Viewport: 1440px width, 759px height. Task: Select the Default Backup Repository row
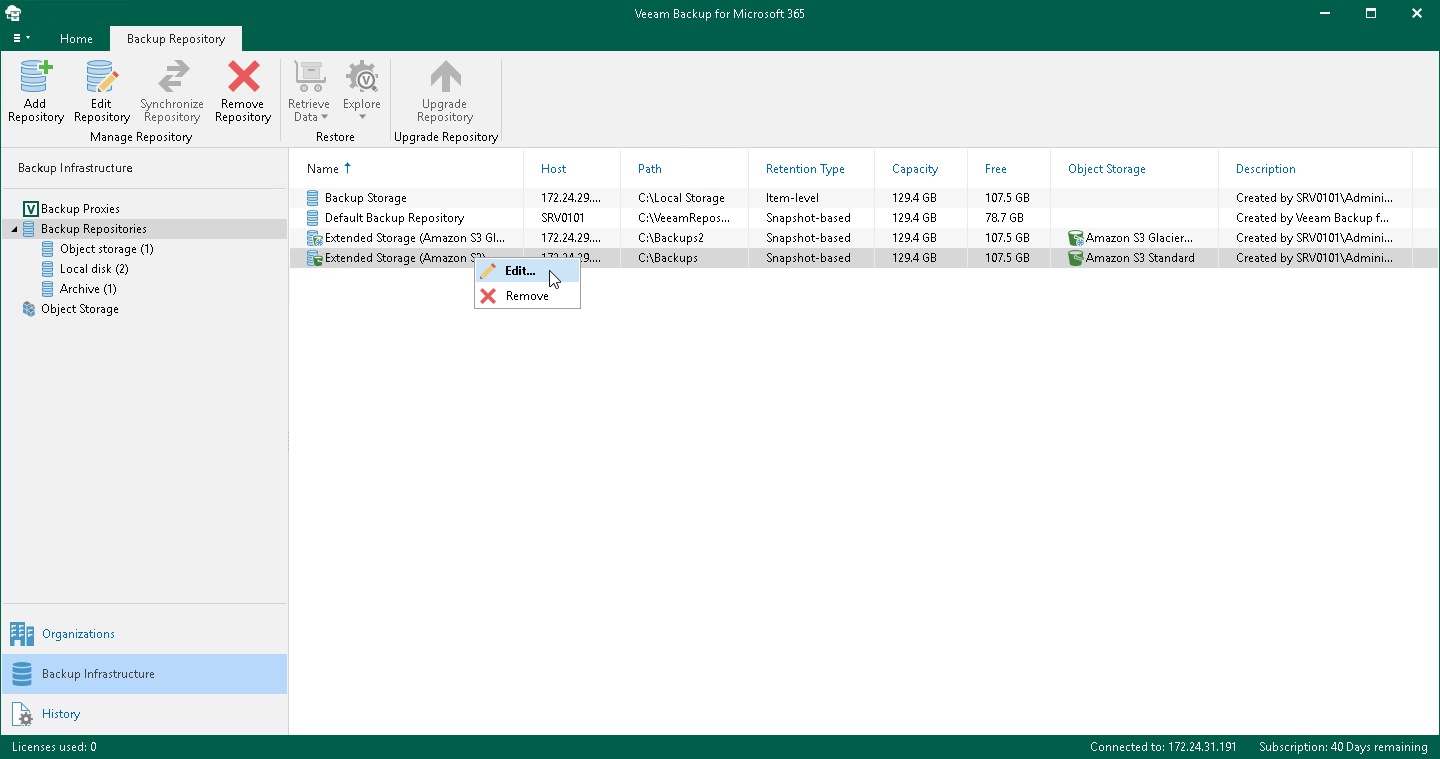point(863,218)
